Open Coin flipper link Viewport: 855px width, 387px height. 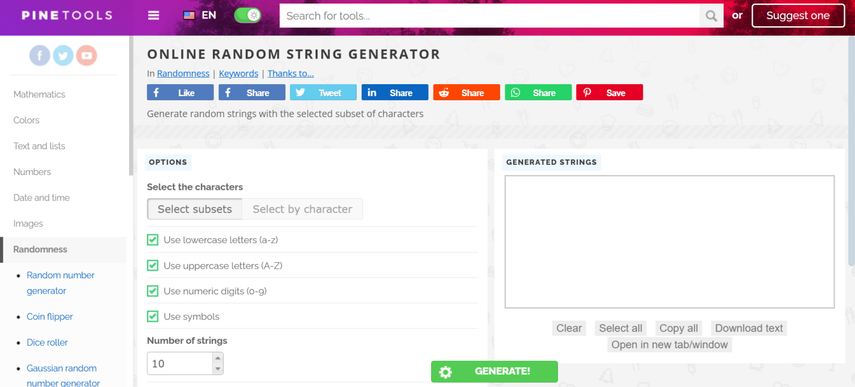coord(50,317)
